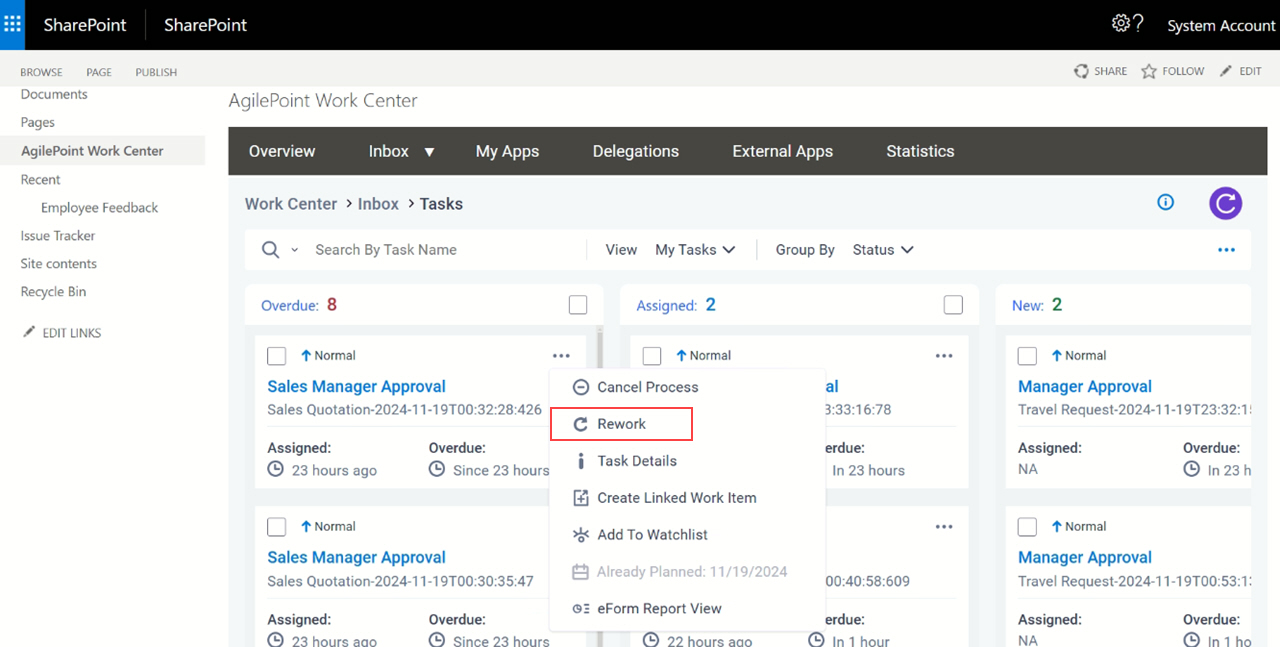Open the BROWSE ribbon tab
This screenshot has width=1280, height=647.
point(42,72)
